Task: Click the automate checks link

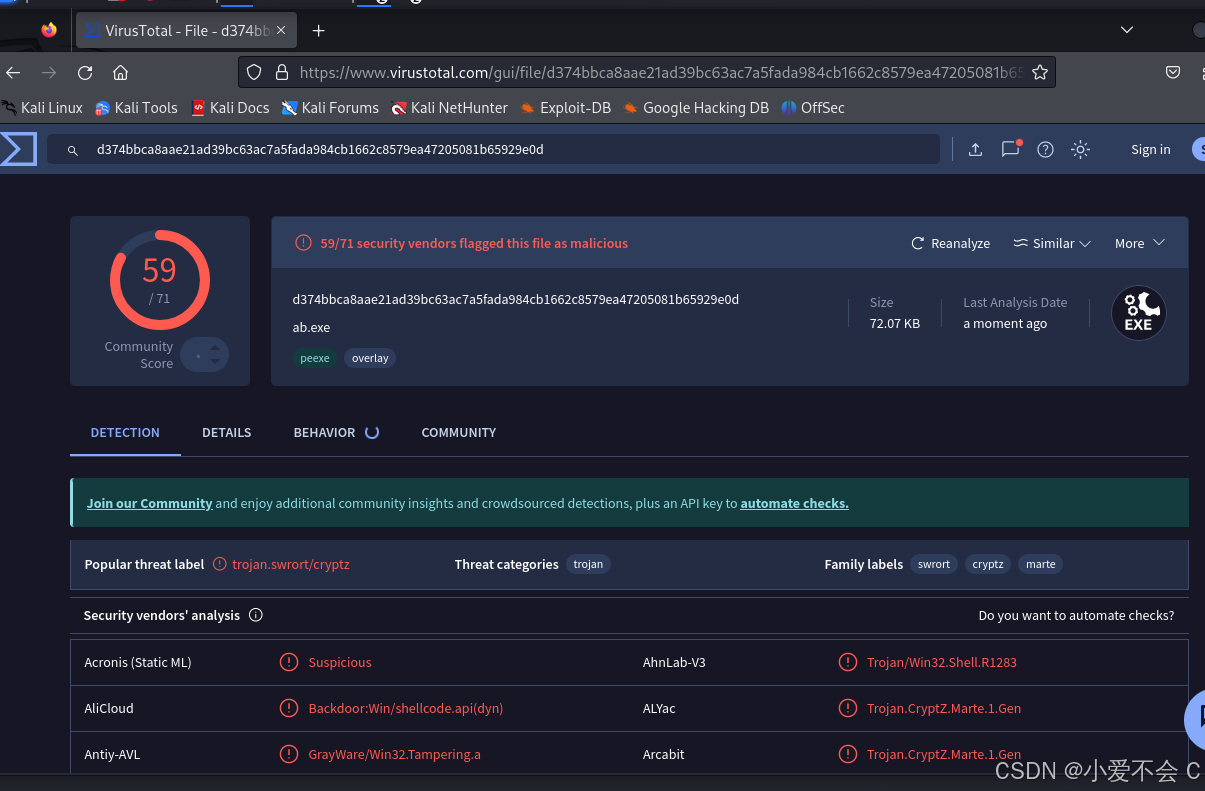Action: tap(794, 503)
